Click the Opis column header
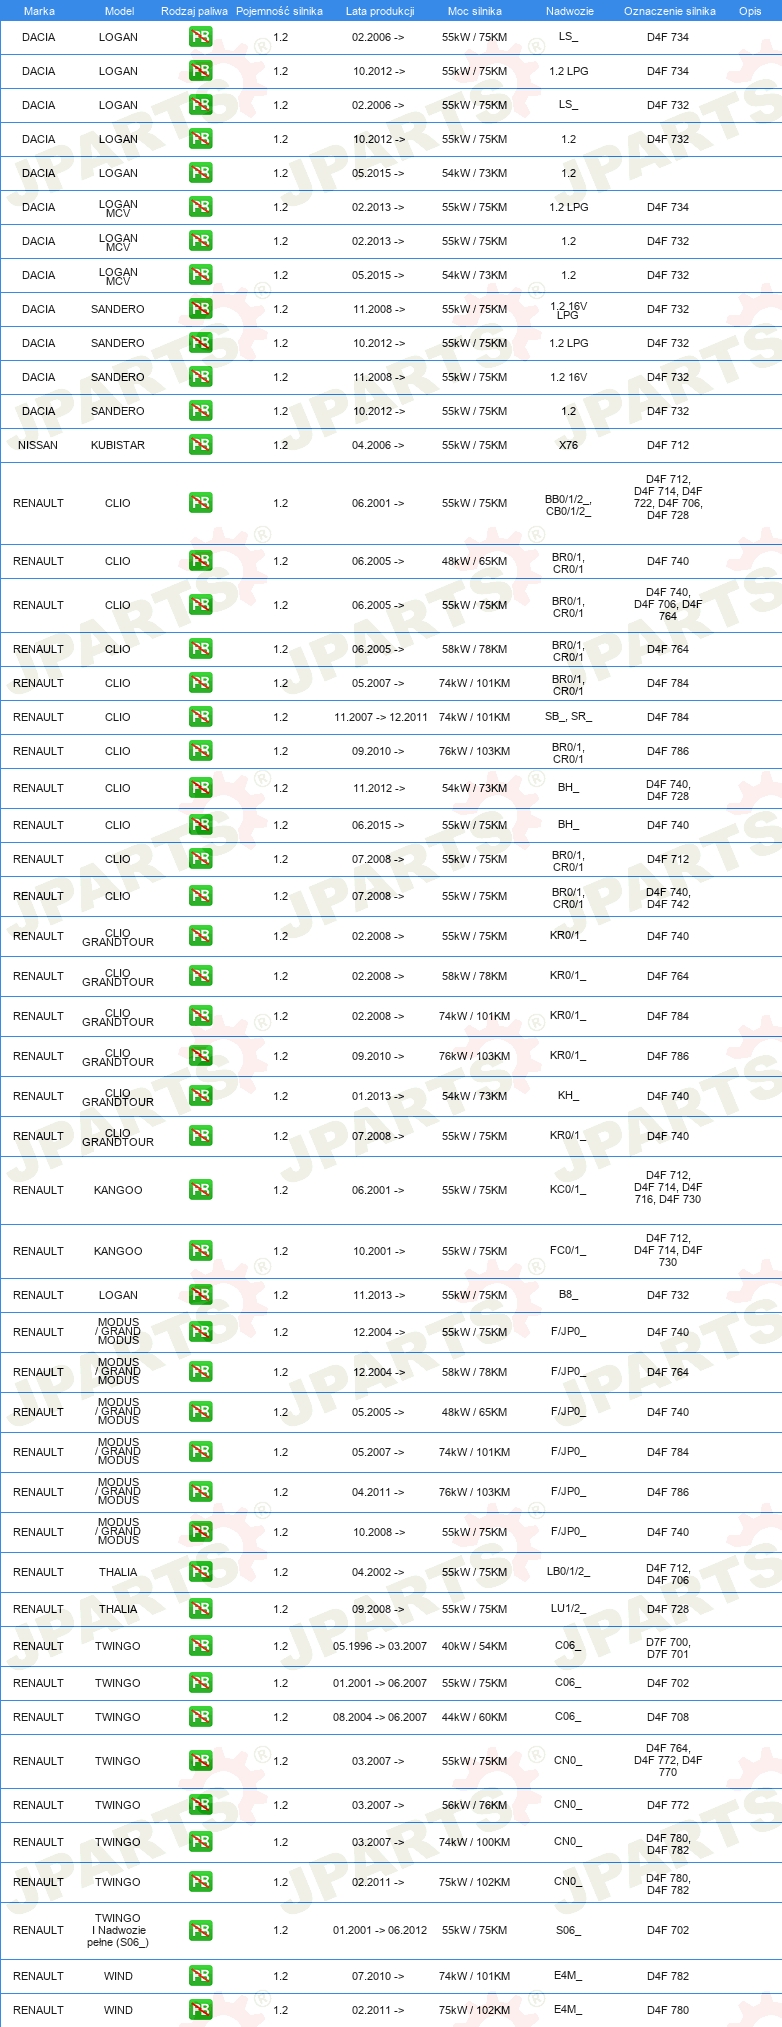This screenshot has height=2027, width=782. pos(750,11)
